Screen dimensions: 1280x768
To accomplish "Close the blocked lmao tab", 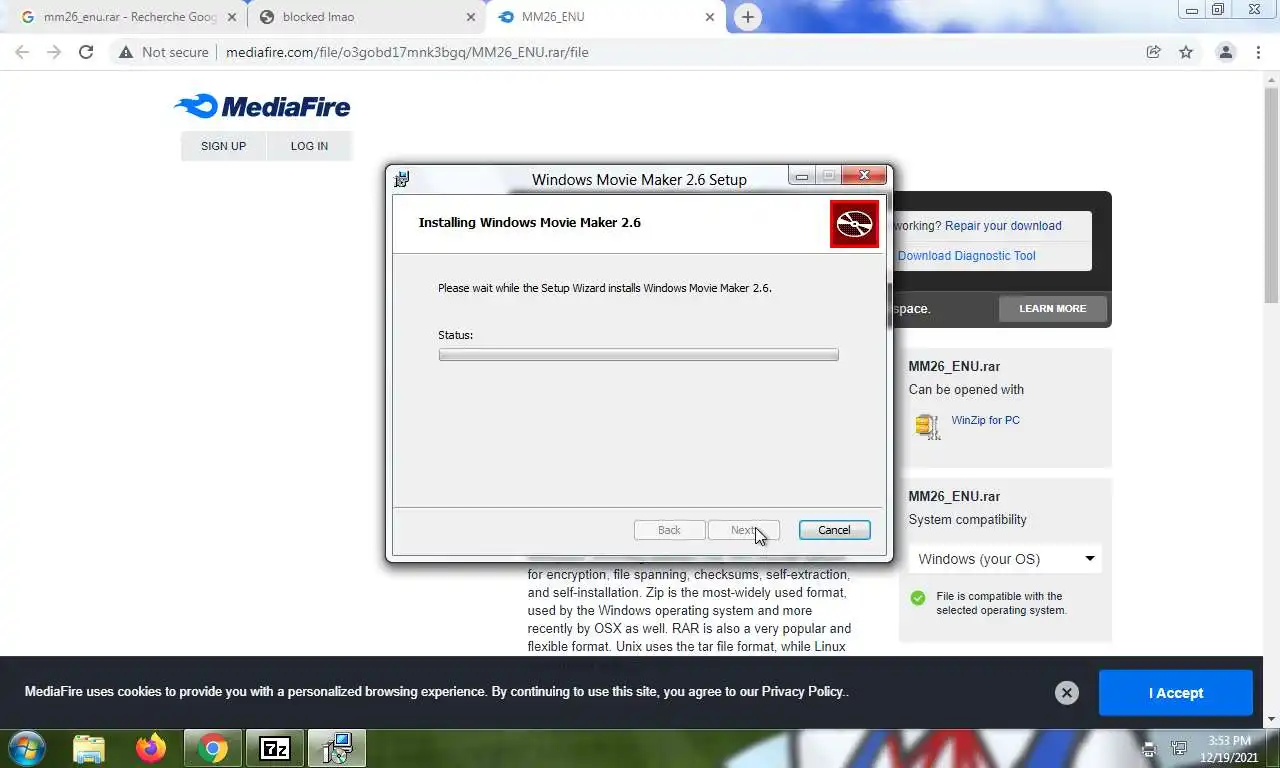I will click(x=471, y=17).
